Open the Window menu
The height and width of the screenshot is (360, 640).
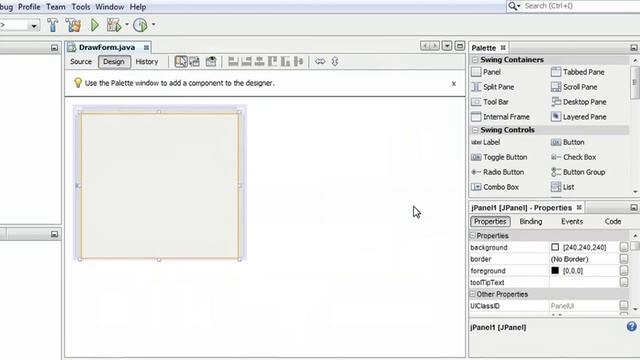(x=110, y=7)
